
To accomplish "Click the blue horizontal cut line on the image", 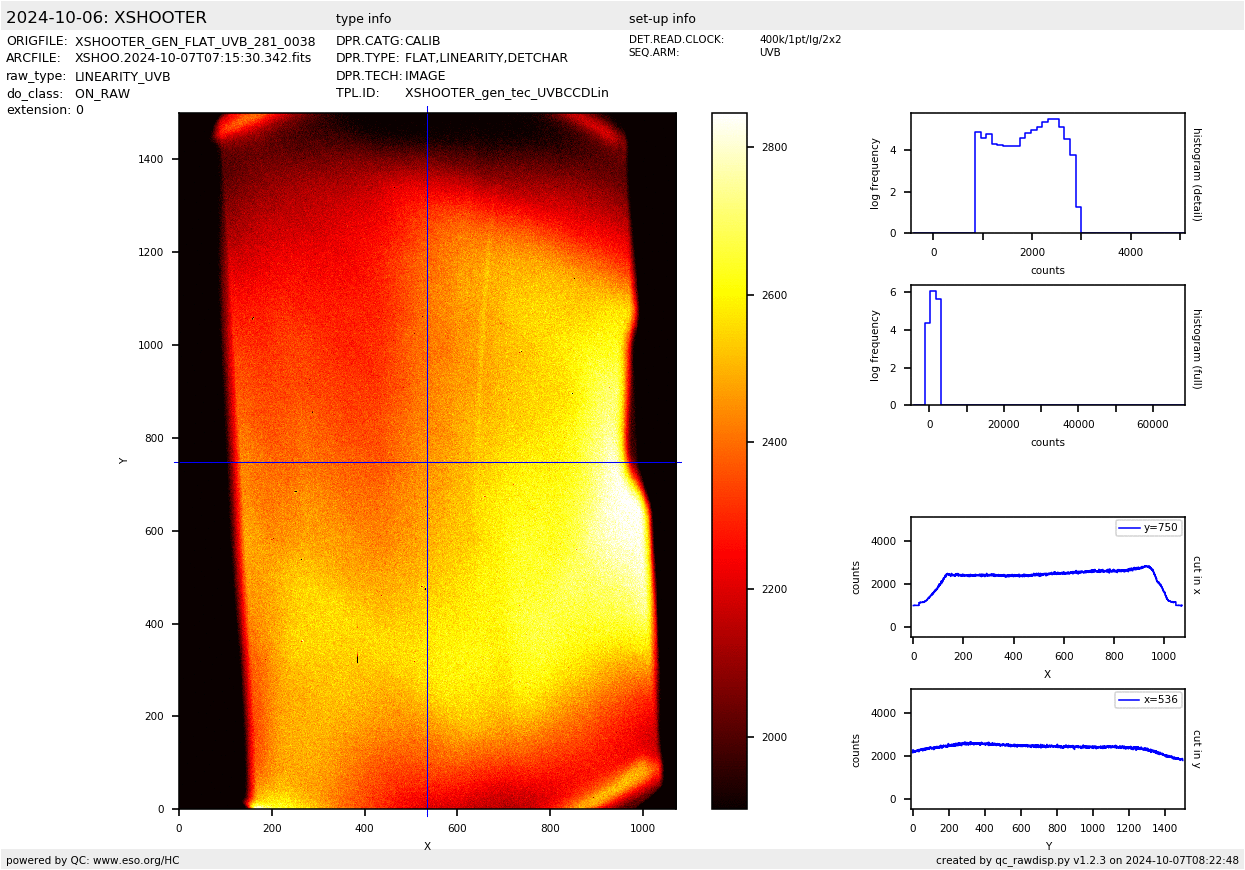I will pyautogui.click(x=300, y=462).
